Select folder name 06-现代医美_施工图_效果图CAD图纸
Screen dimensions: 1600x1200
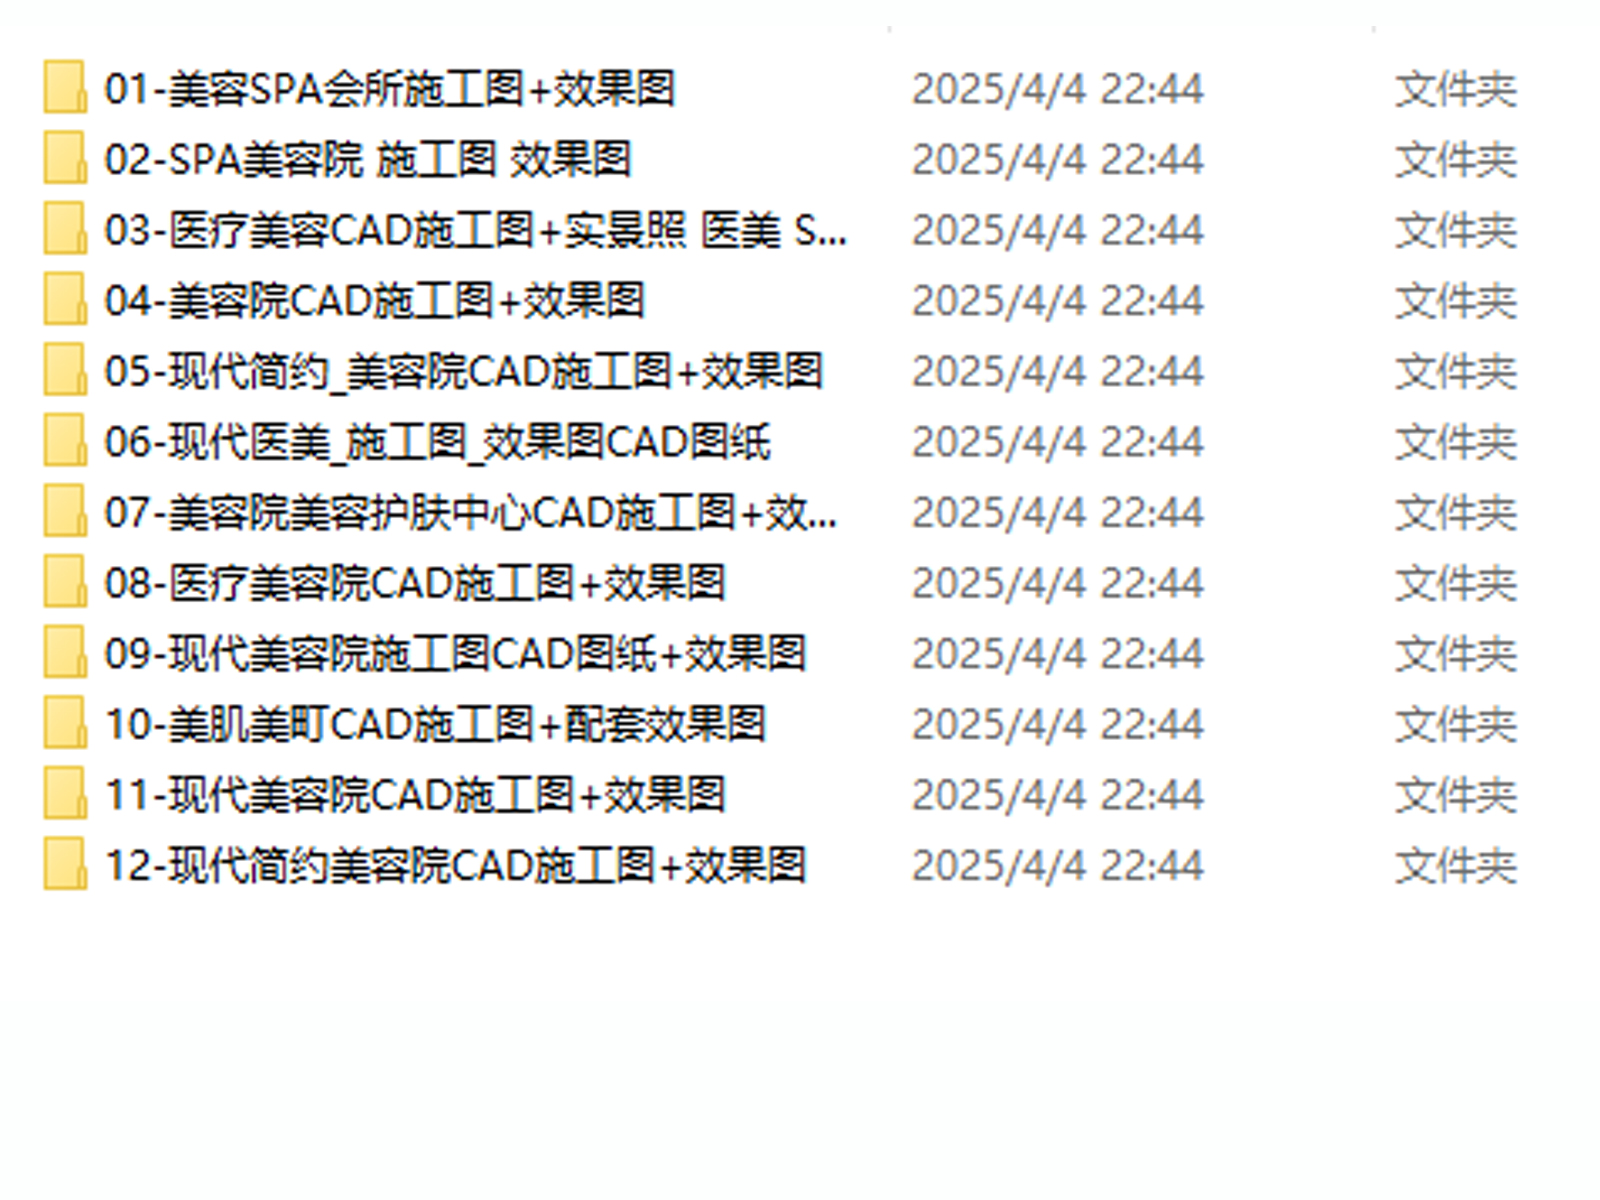coord(438,442)
